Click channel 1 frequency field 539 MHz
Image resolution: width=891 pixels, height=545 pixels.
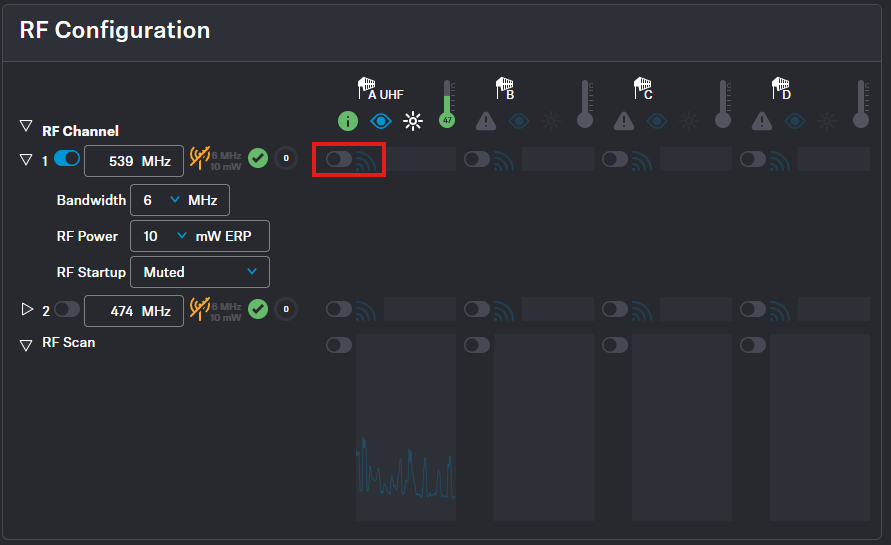(133, 160)
